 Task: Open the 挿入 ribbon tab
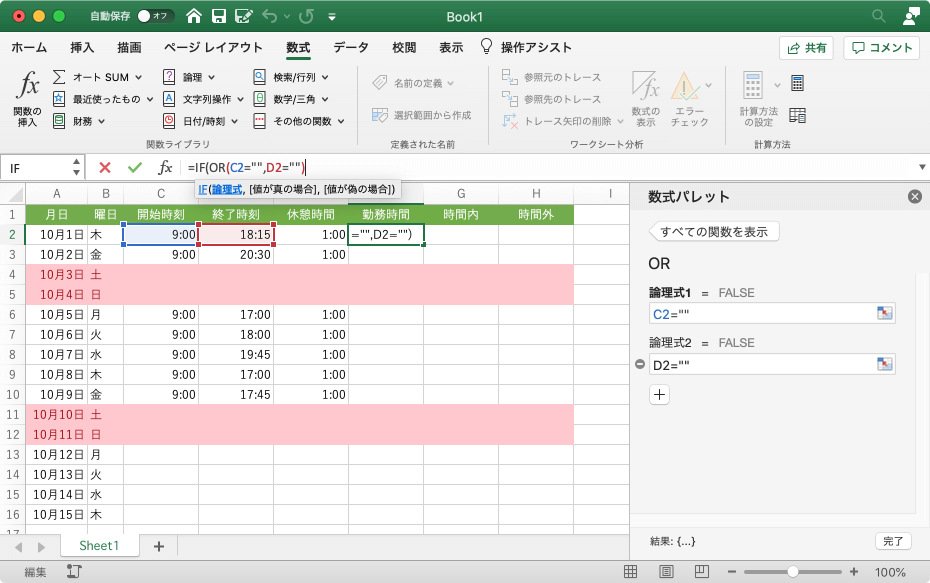click(82, 47)
